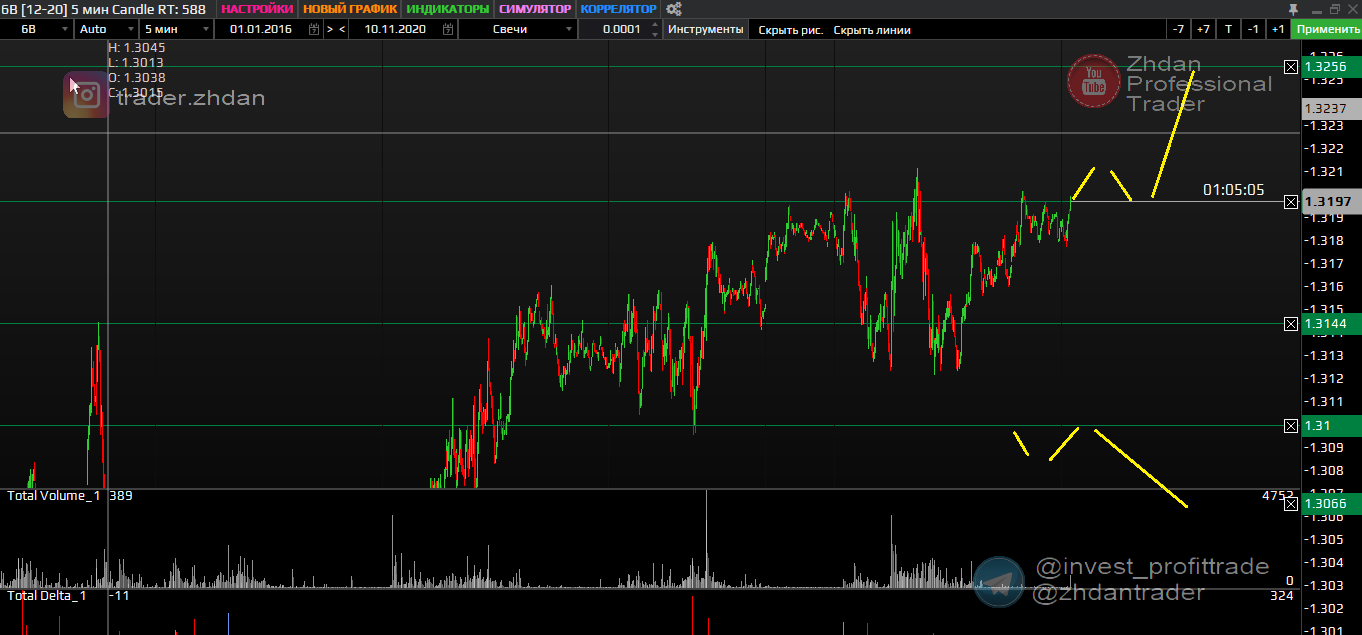Open СИМУЛЯТОР menu
Viewport: 1362px width, 635px height.
tap(535, 9)
